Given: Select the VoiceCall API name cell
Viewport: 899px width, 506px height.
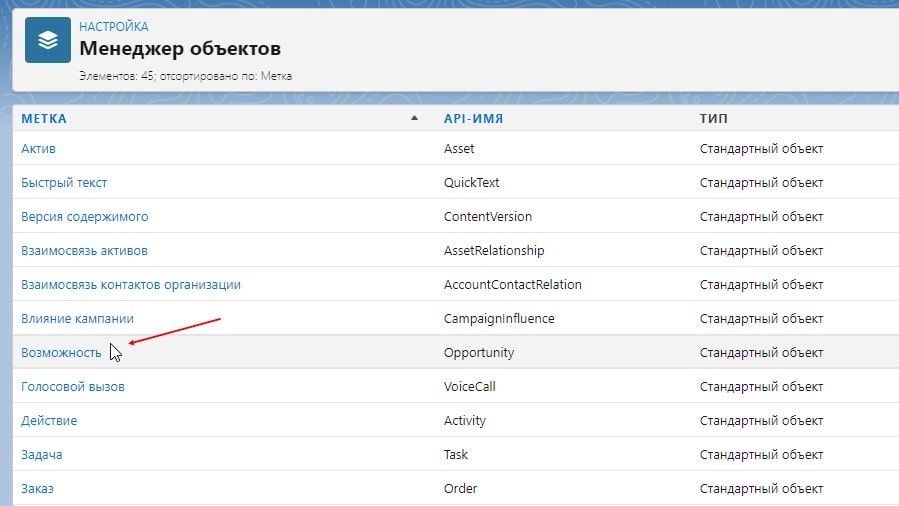Looking at the screenshot, I should point(470,387).
